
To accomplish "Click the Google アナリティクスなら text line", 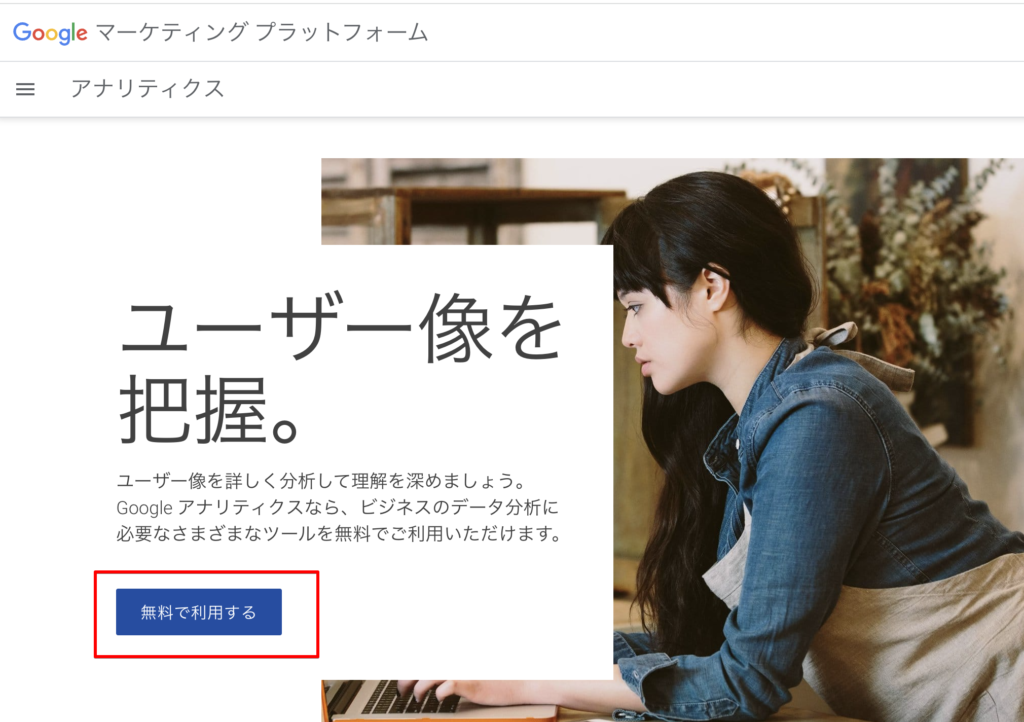I will click(x=338, y=507).
